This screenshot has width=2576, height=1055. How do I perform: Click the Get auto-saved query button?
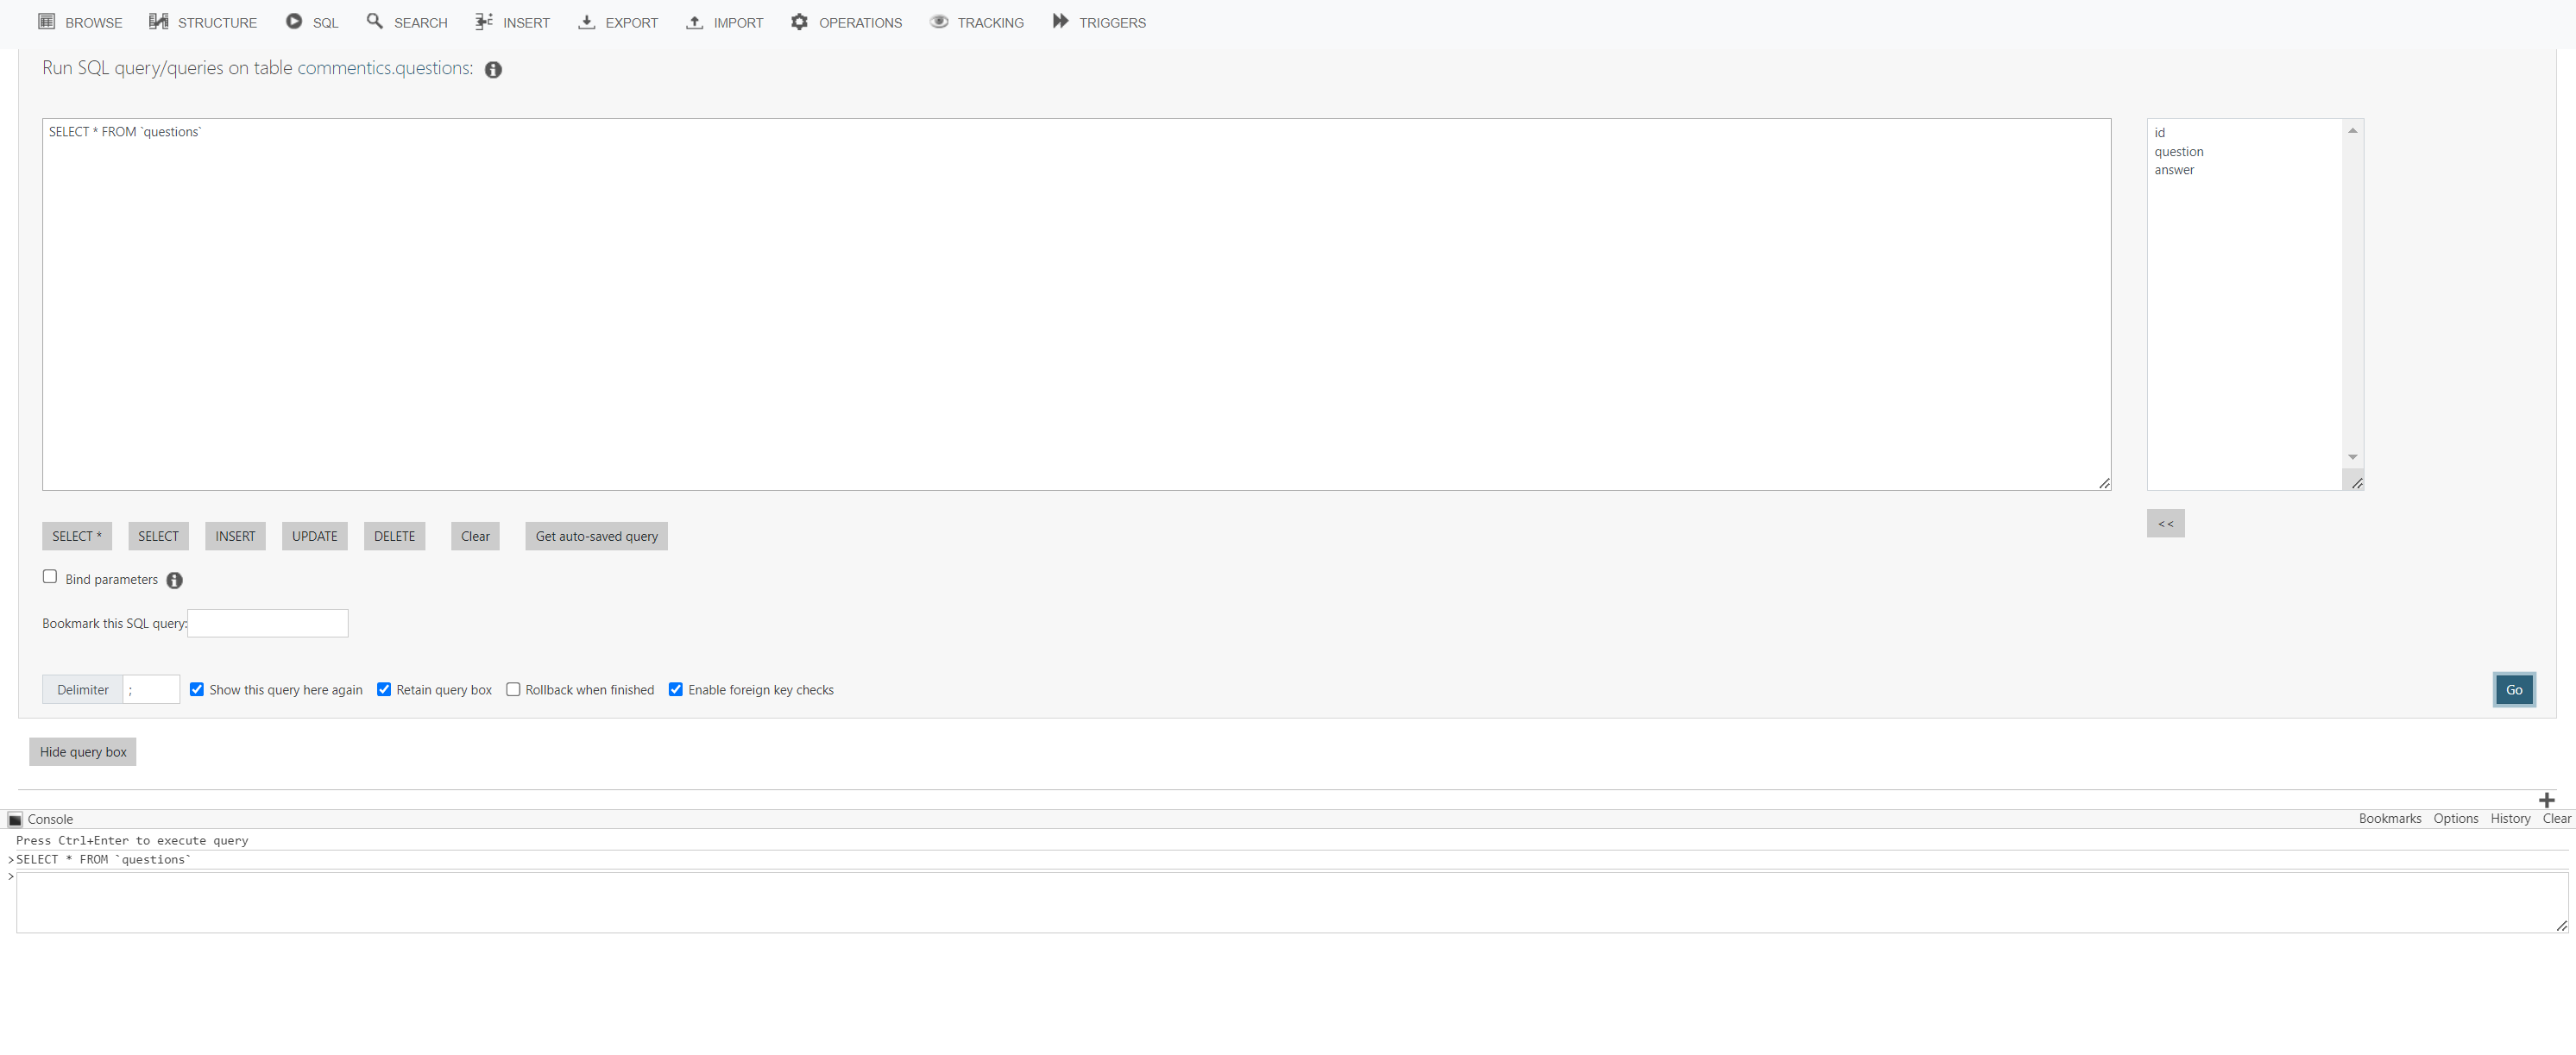595,536
